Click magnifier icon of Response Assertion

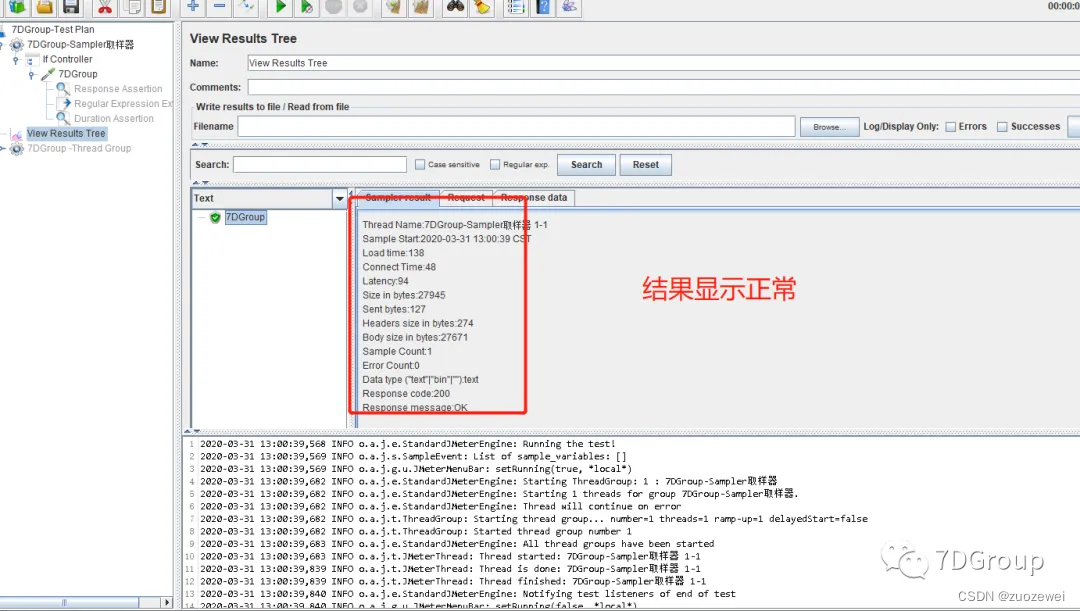tap(63, 89)
